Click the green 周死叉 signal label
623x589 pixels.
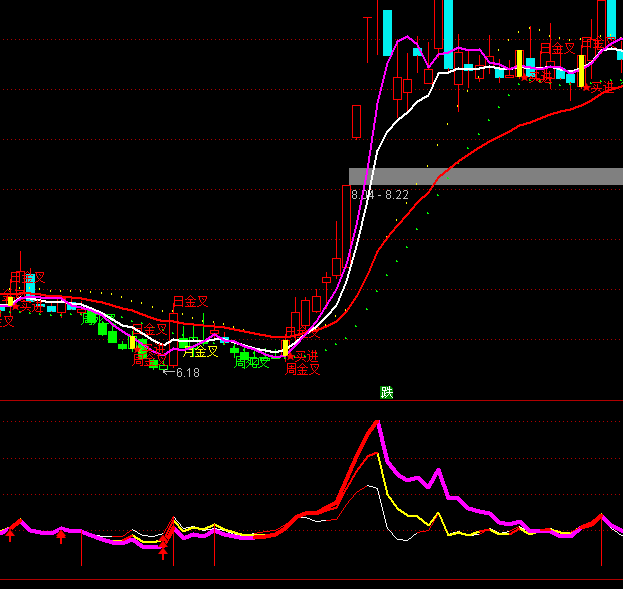[x=252, y=362]
